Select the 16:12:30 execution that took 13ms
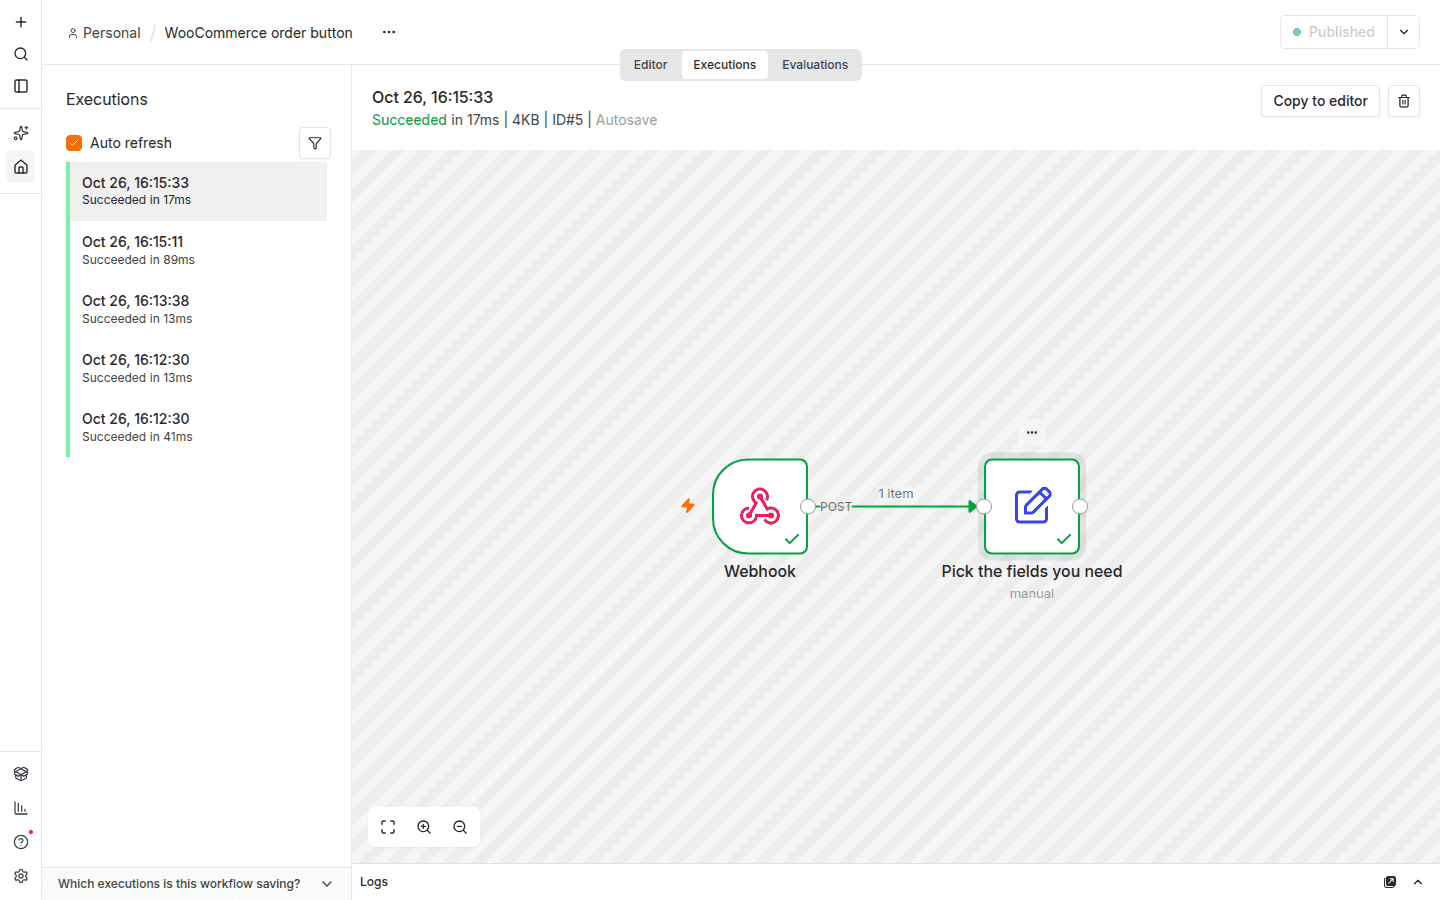 197,368
